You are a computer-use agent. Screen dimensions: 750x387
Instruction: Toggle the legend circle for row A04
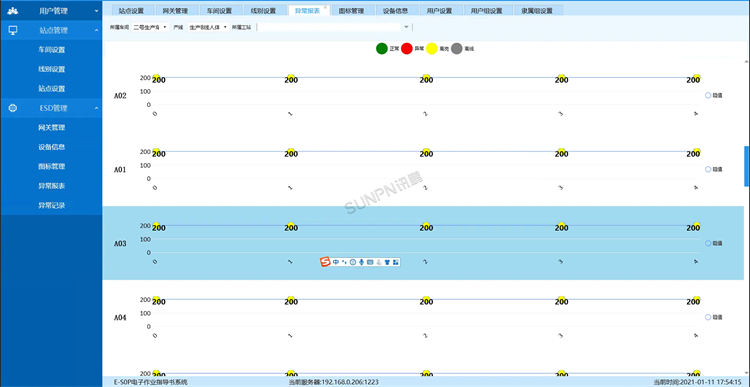(708, 317)
